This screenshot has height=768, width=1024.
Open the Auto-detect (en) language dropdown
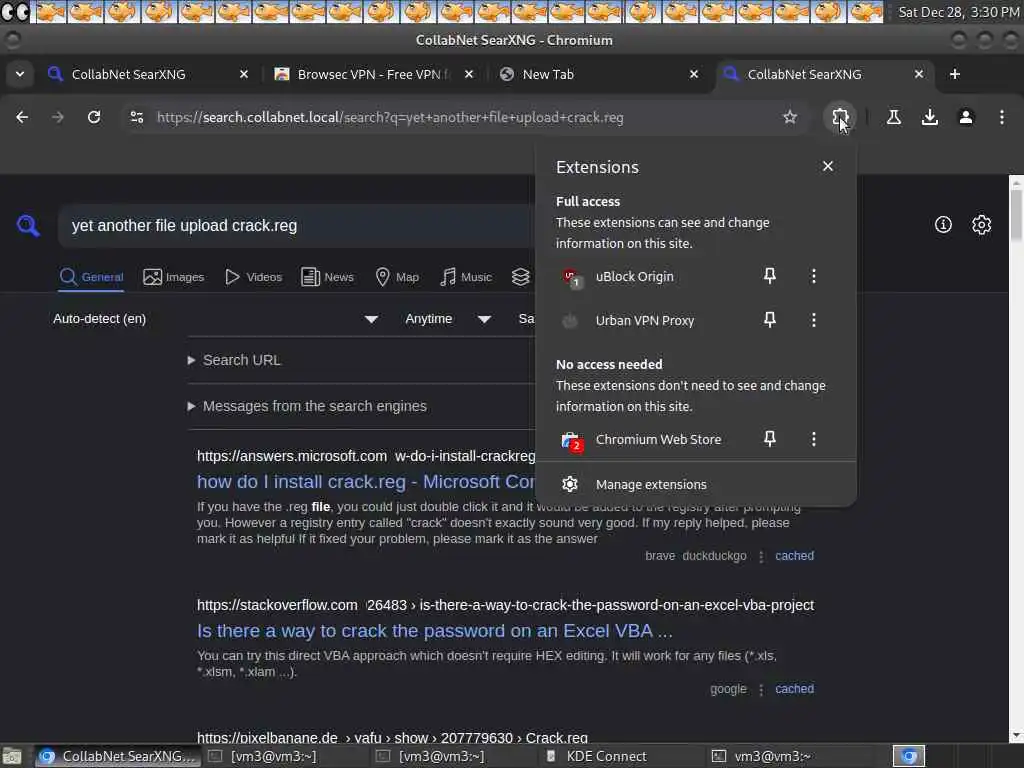pos(216,319)
